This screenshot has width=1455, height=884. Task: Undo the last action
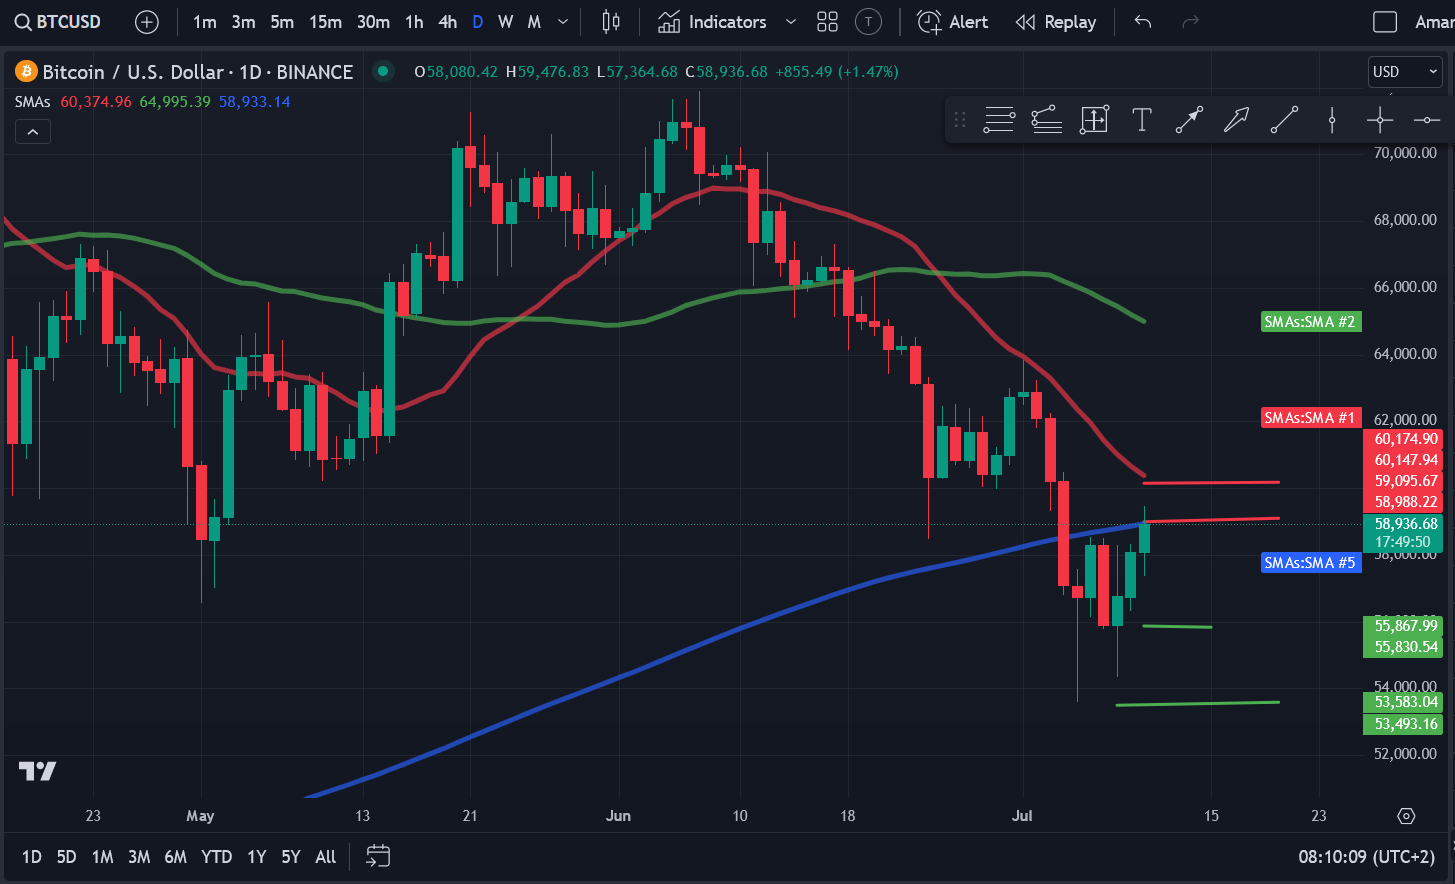[1143, 22]
